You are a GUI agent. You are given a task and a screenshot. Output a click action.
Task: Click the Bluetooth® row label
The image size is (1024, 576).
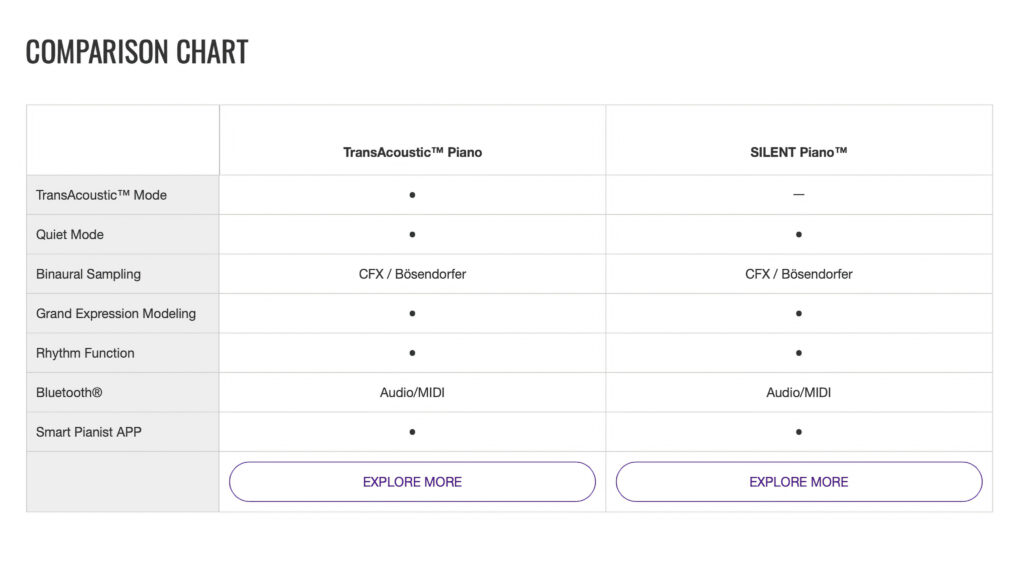69,392
